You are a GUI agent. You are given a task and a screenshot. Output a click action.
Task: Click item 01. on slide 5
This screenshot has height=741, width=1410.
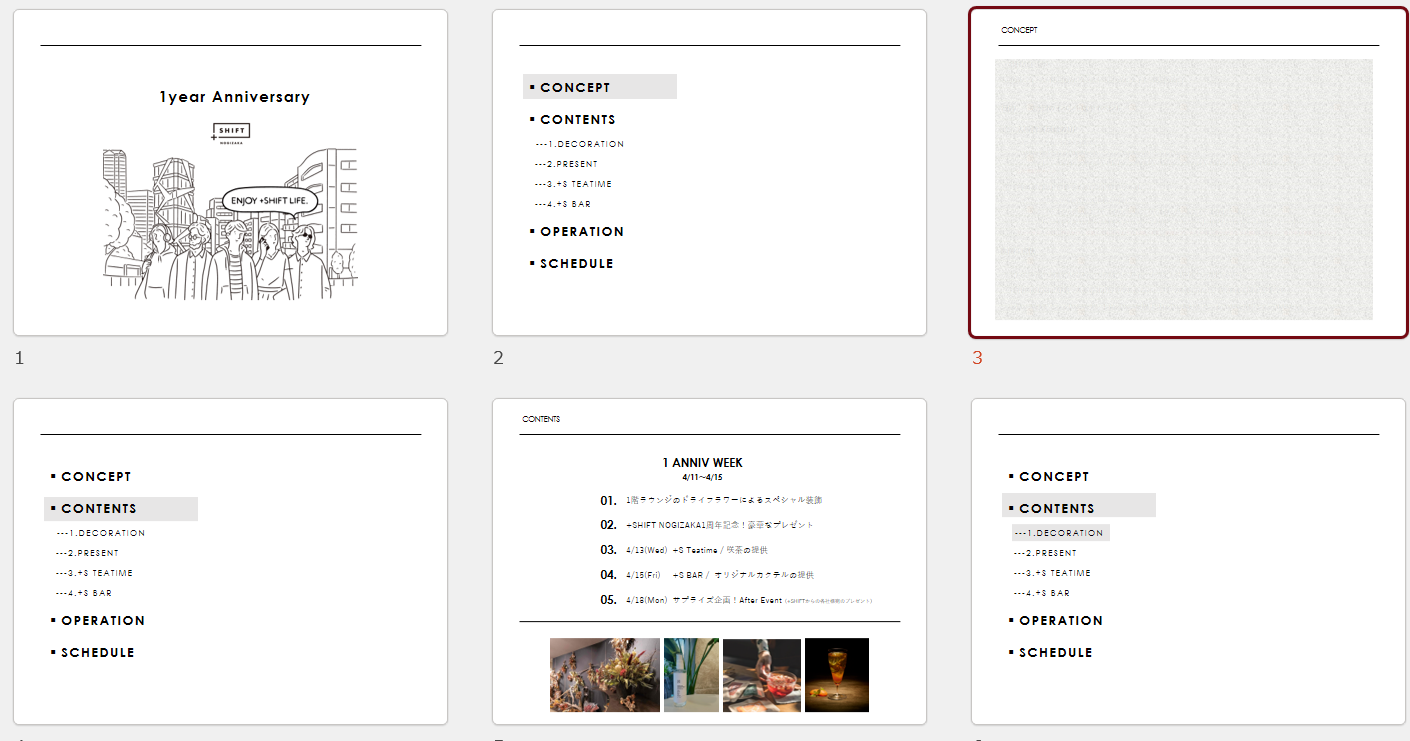click(711, 500)
